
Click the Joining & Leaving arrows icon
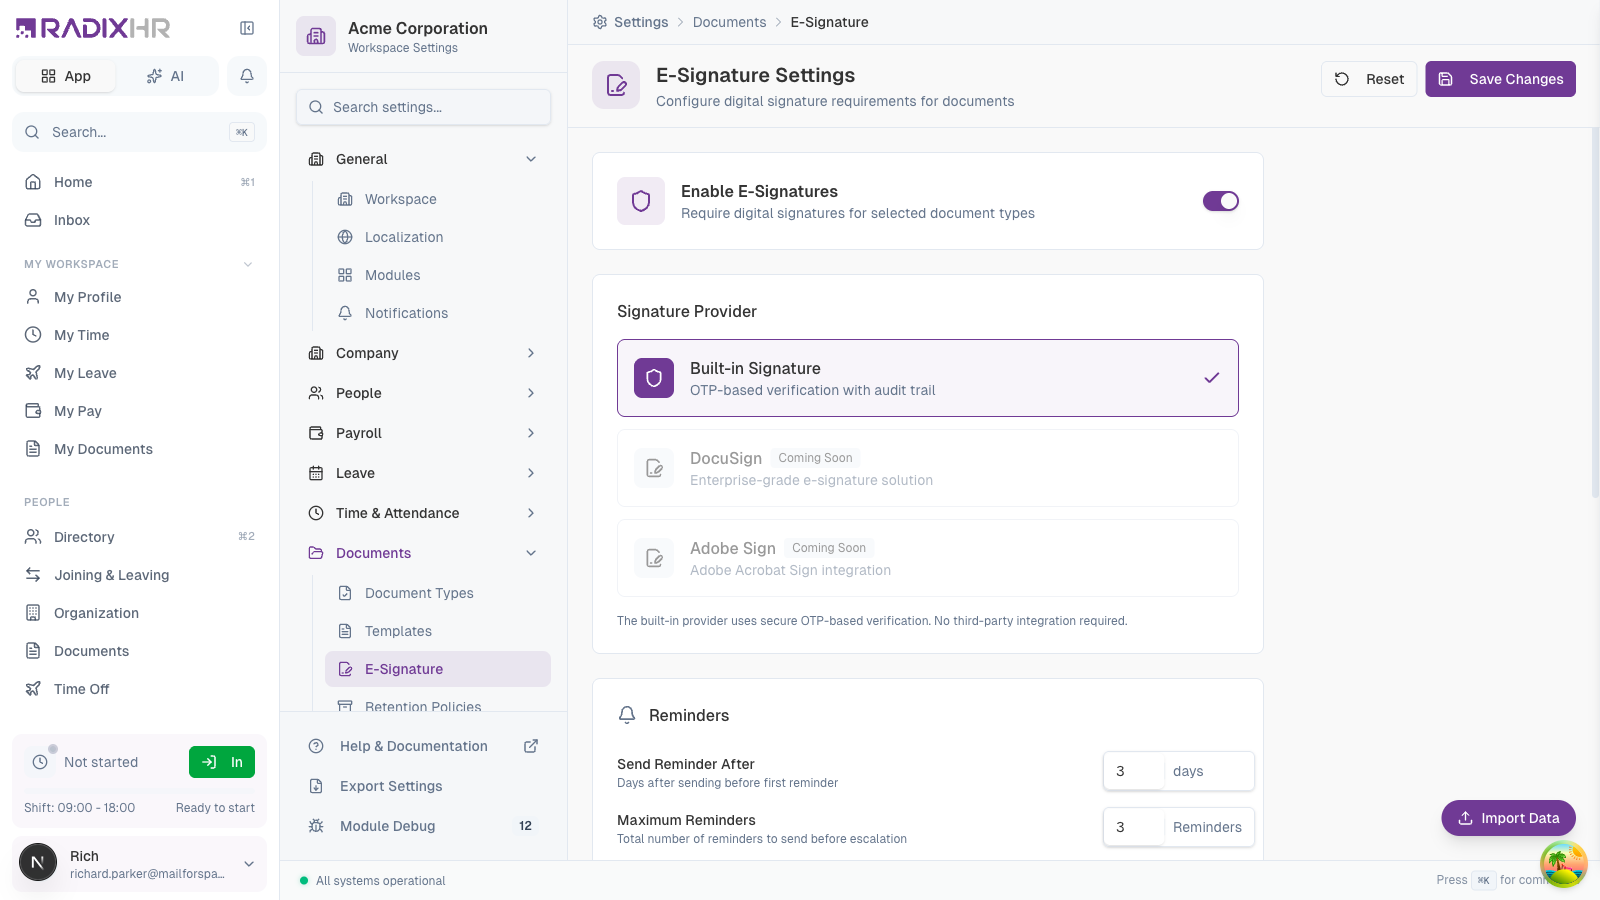(x=33, y=575)
